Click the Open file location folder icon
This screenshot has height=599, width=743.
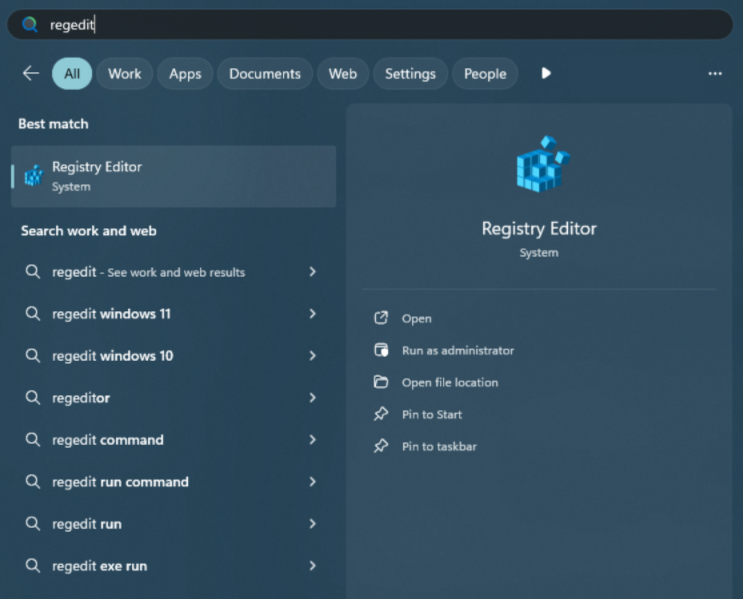[x=381, y=382]
